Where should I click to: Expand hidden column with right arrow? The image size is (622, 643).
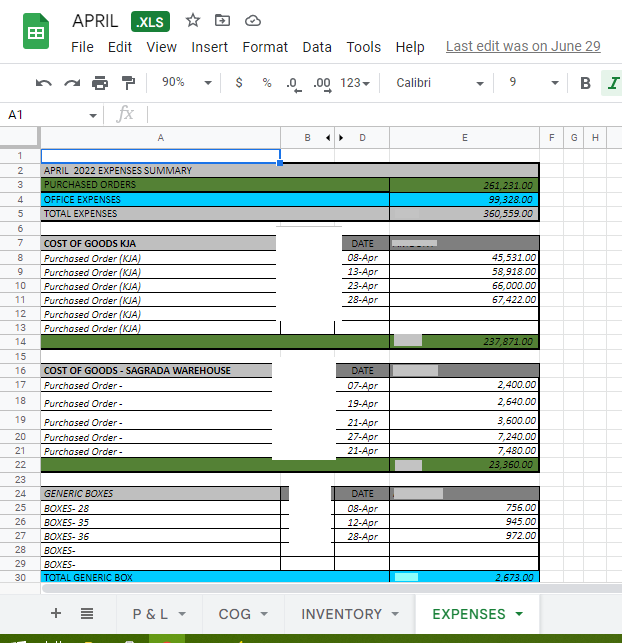click(341, 138)
